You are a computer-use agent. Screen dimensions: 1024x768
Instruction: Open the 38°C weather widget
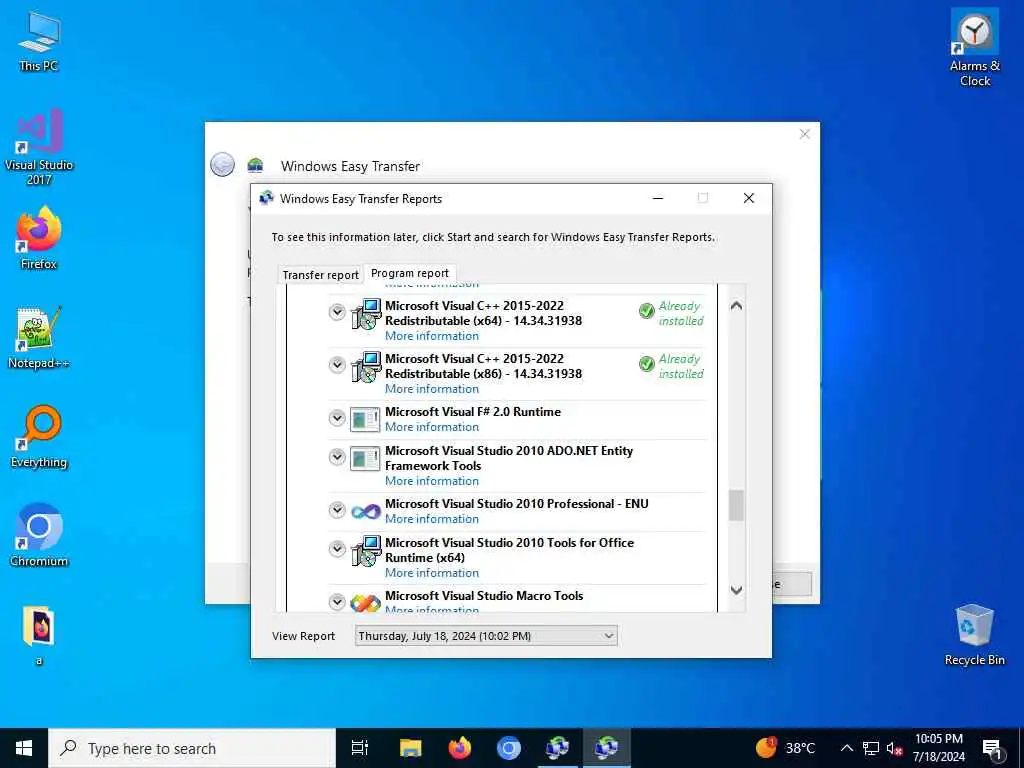pos(786,748)
